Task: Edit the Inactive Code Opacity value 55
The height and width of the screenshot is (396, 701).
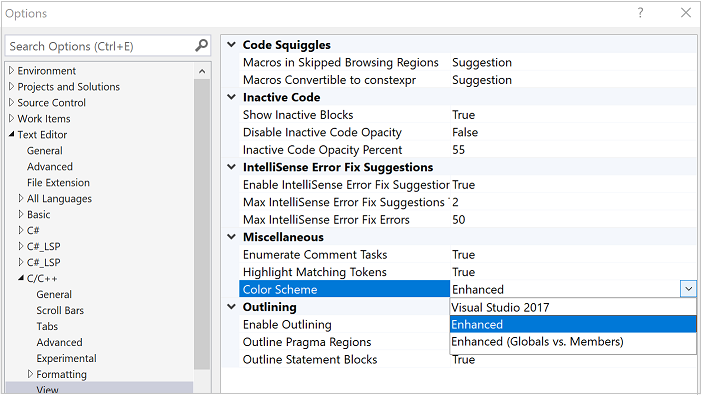Action: pyautogui.click(x=459, y=150)
